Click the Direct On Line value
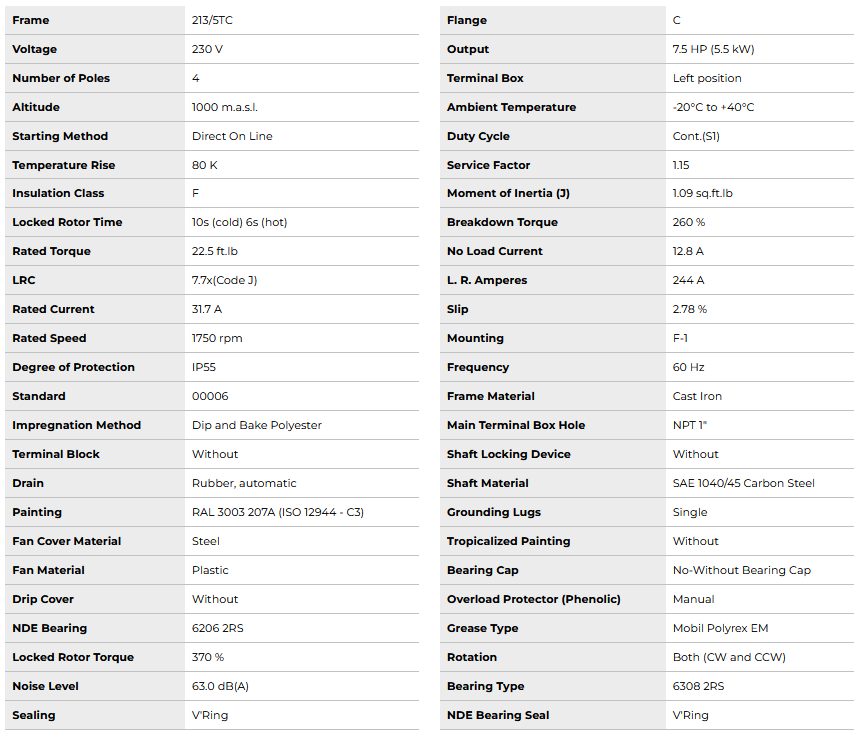 [x=232, y=136]
